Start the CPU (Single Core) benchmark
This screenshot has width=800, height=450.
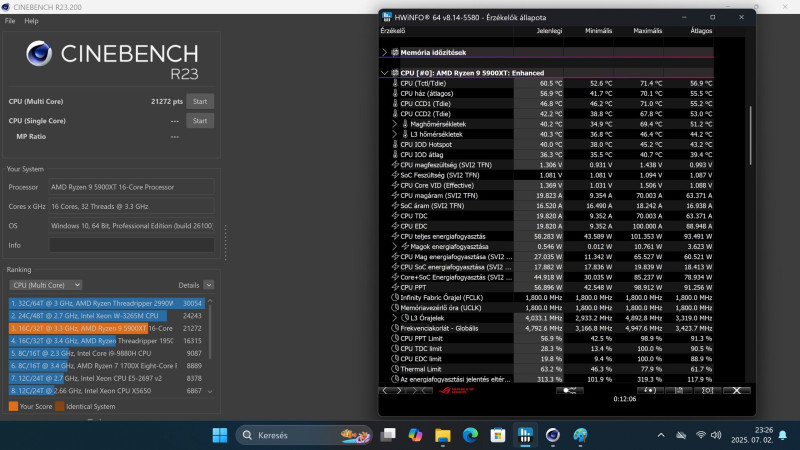click(x=200, y=121)
